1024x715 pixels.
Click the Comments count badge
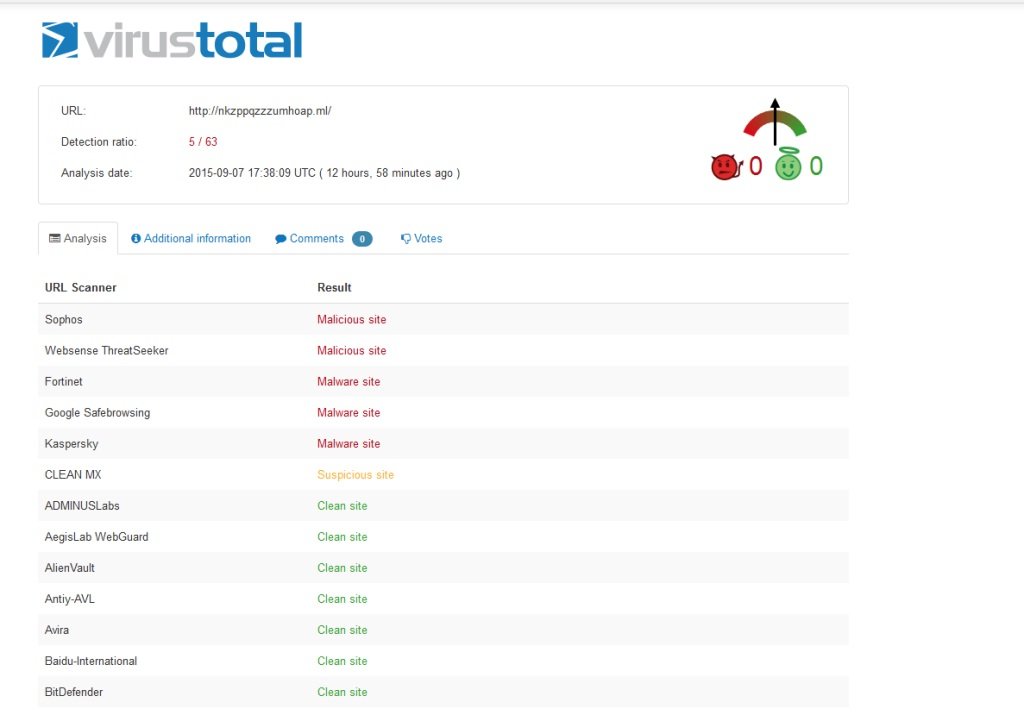[x=362, y=239]
